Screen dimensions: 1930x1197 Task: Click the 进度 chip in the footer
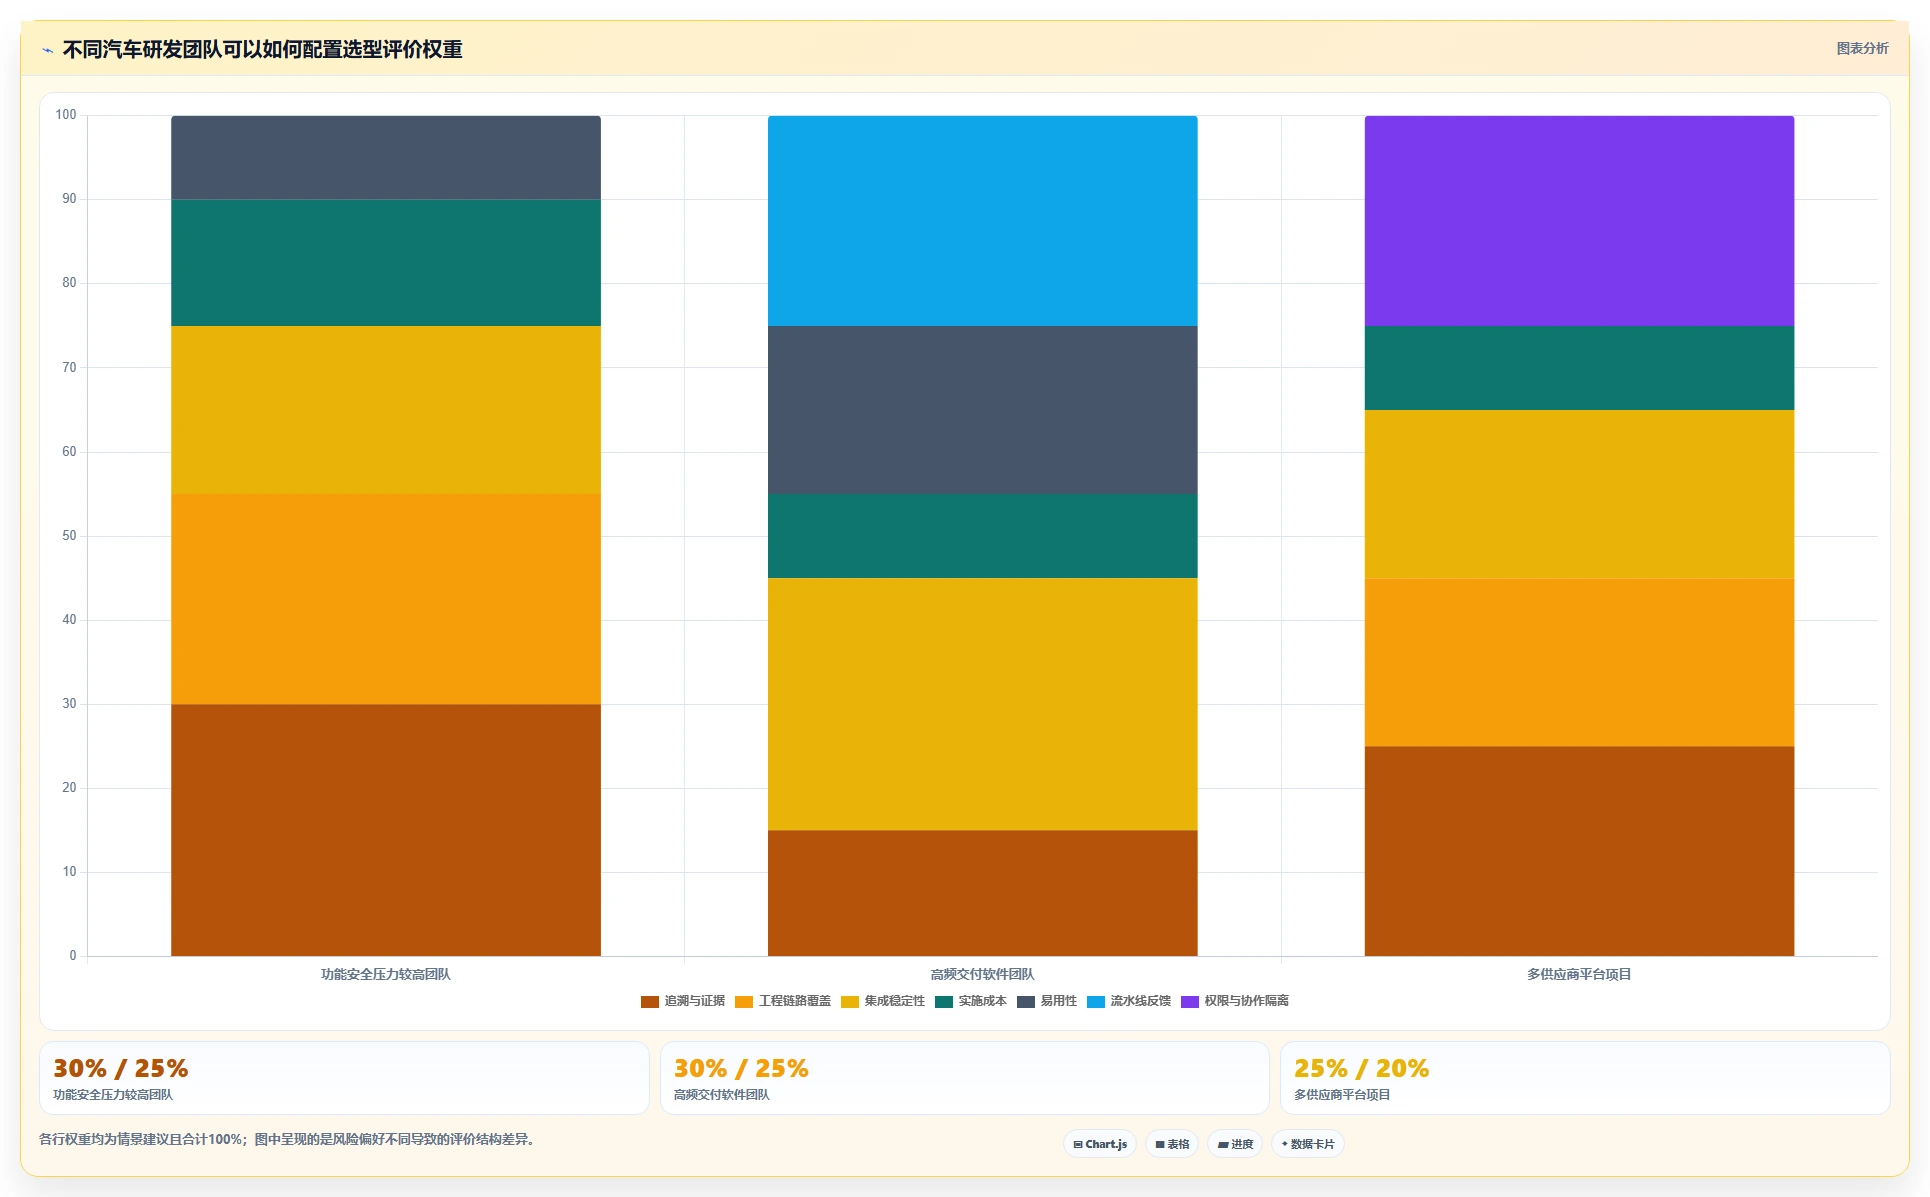click(1235, 1144)
